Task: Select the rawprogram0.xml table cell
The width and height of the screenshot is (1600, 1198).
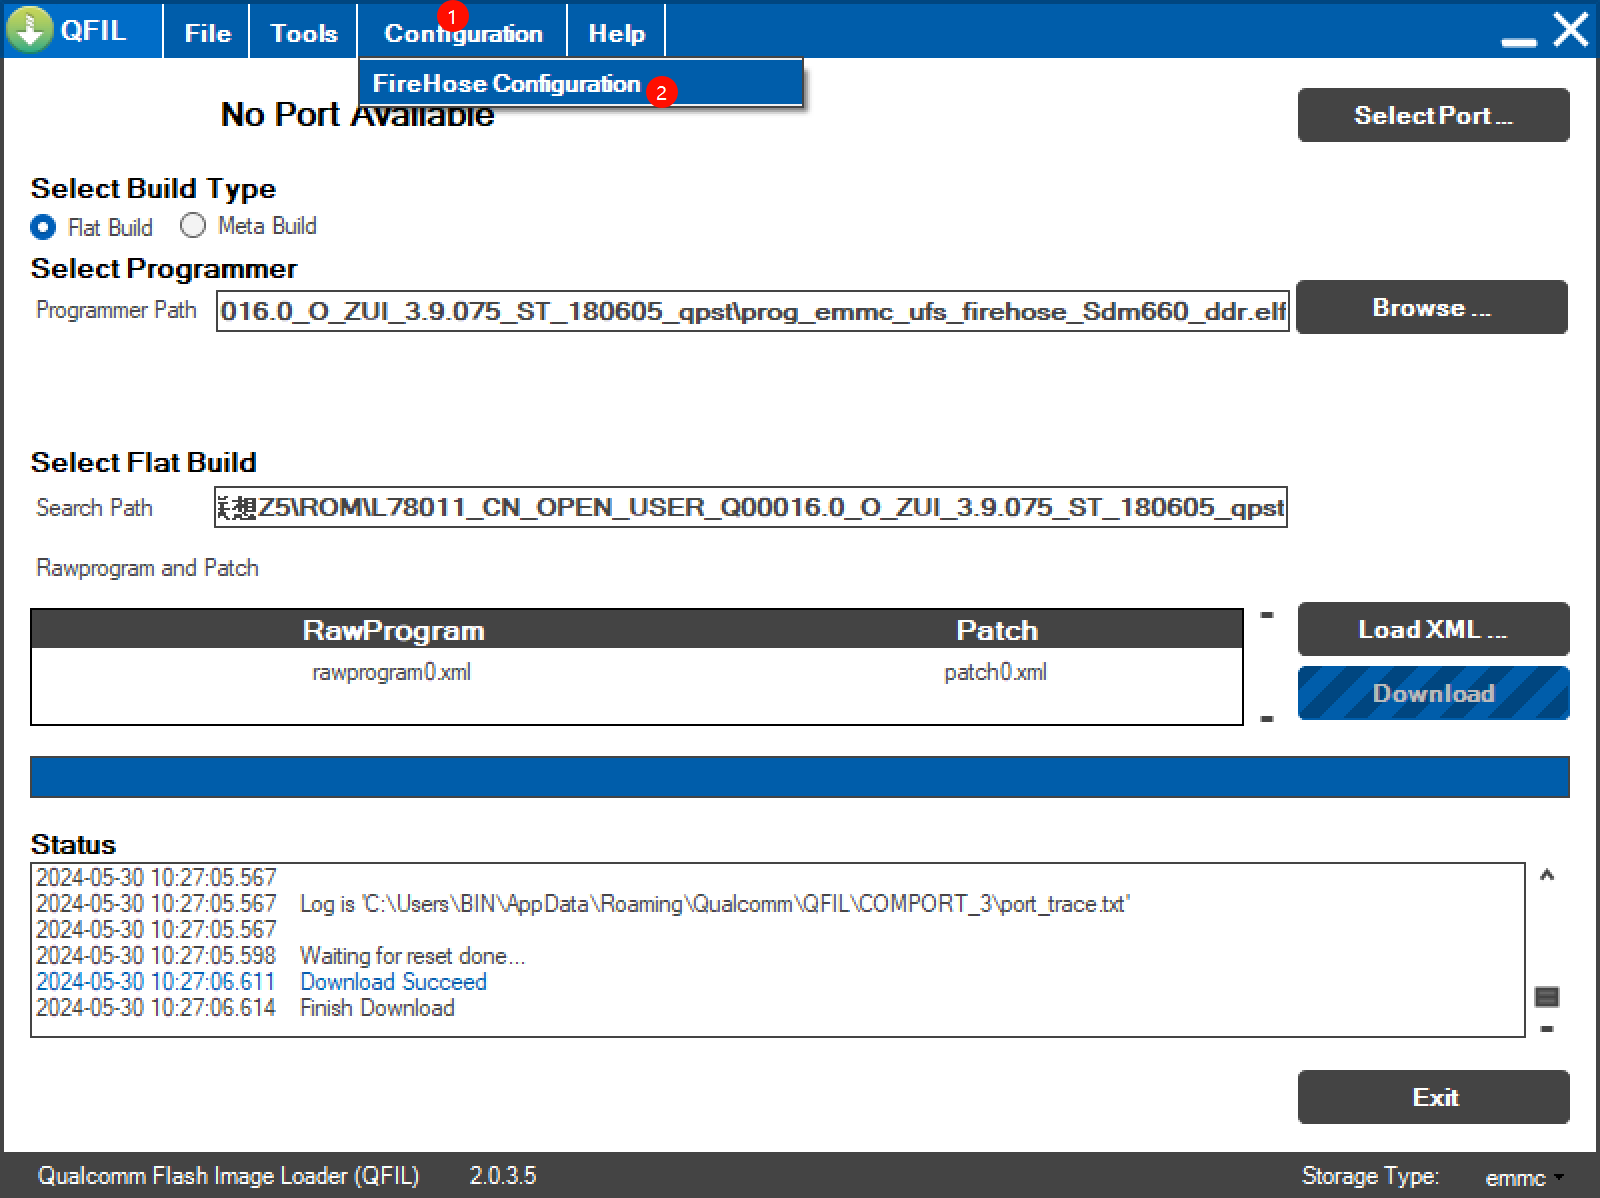Action: pyautogui.click(x=392, y=672)
